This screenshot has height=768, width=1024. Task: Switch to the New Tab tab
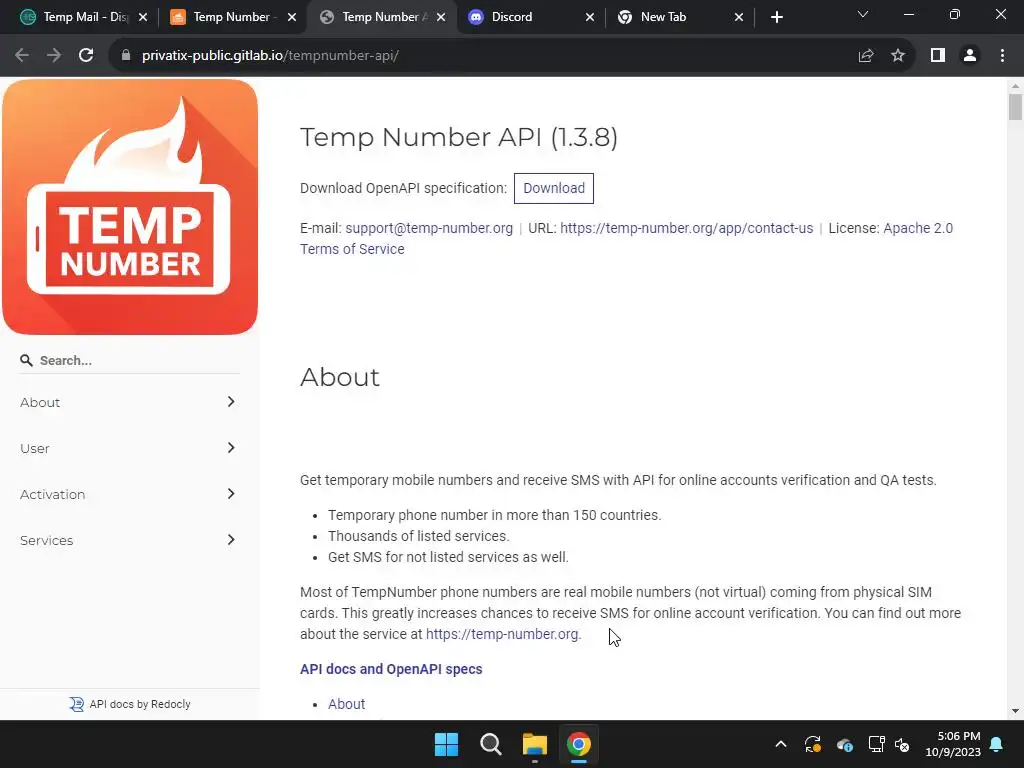679,17
